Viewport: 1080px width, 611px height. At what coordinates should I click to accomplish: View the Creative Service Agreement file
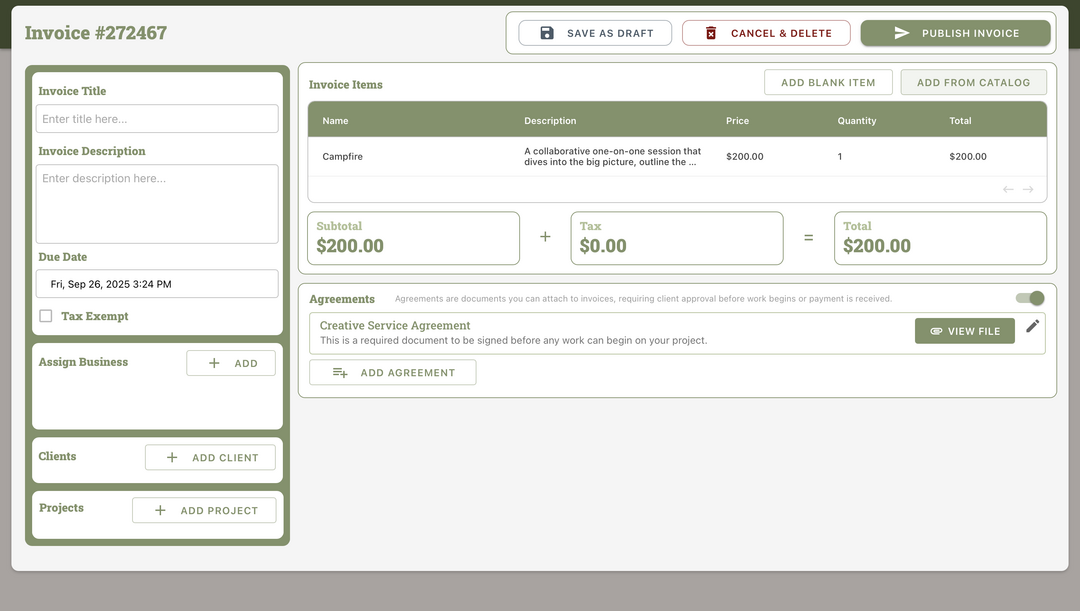point(964,331)
